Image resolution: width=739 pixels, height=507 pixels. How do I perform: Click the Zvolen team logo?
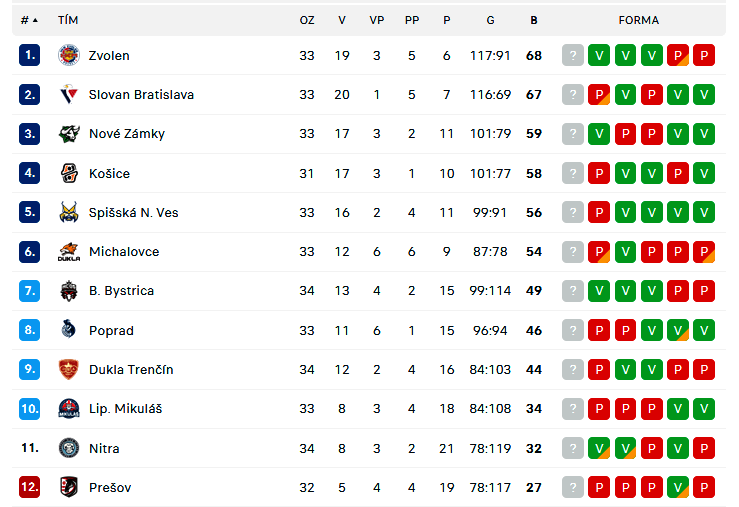[x=69, y=55]
